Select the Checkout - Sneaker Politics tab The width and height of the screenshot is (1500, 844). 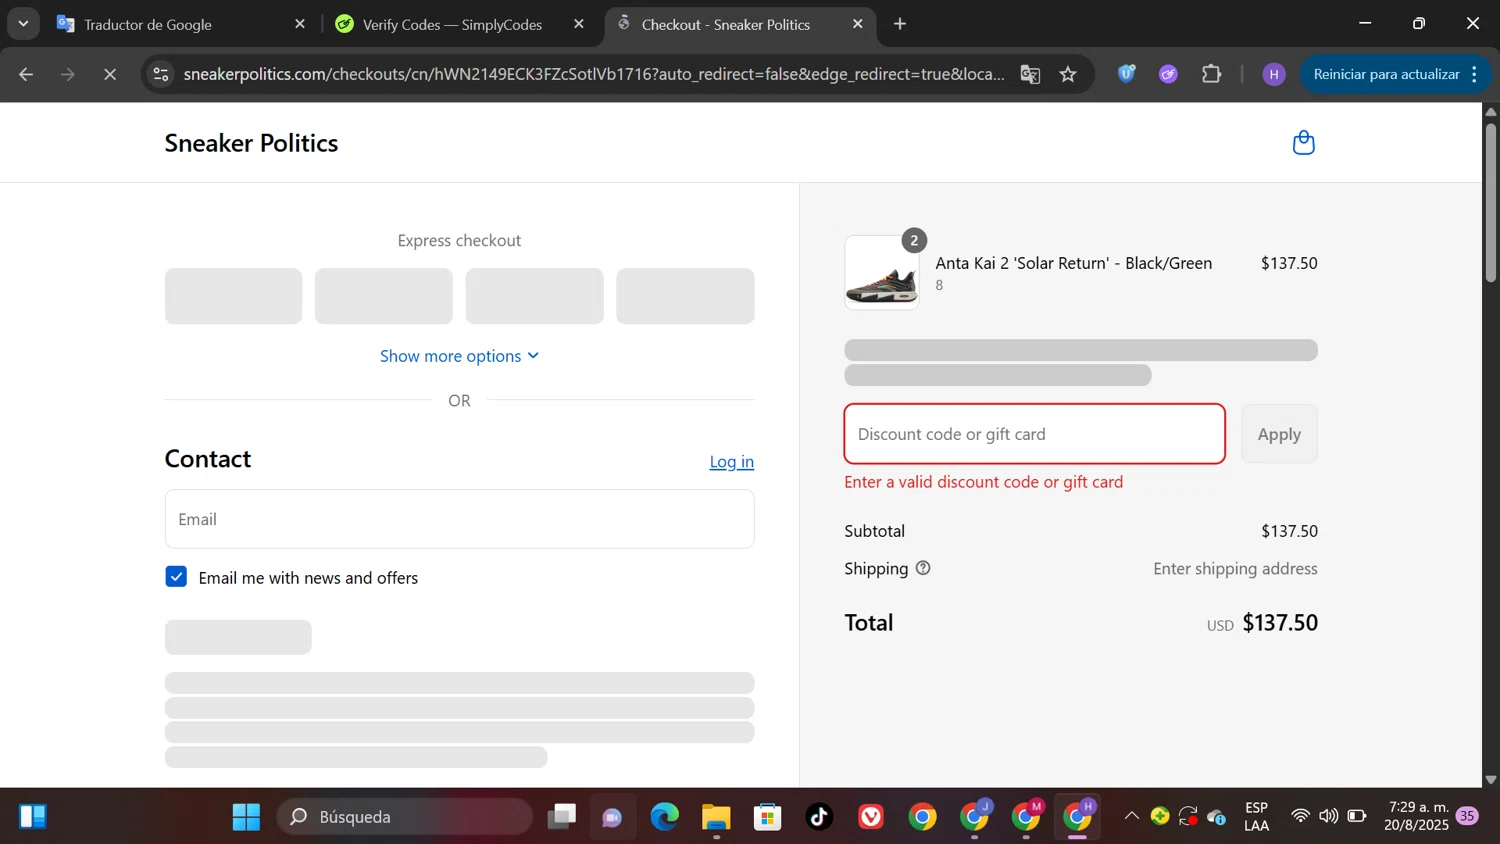click(x=725, y=24)
